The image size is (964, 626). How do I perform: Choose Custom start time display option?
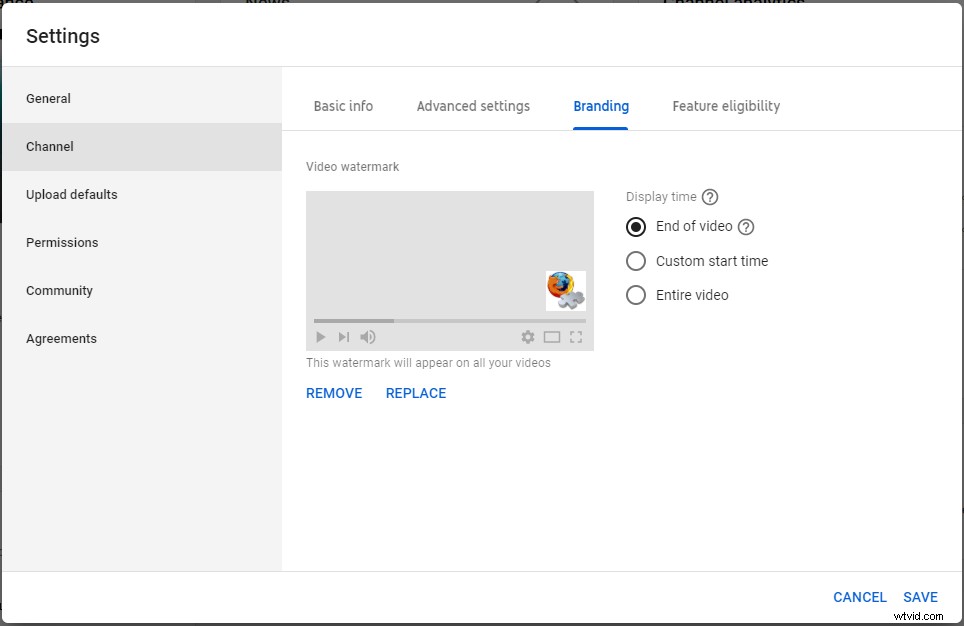point(636,261)
